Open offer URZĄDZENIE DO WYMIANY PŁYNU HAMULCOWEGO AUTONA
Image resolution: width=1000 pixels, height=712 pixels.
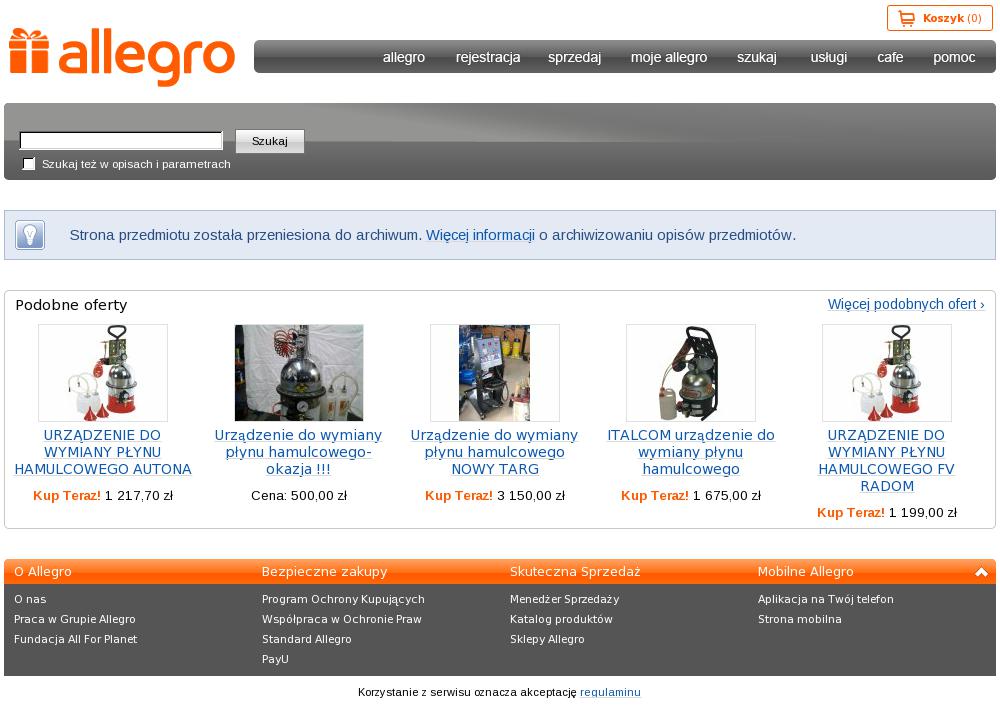click(x=103, y=452)
